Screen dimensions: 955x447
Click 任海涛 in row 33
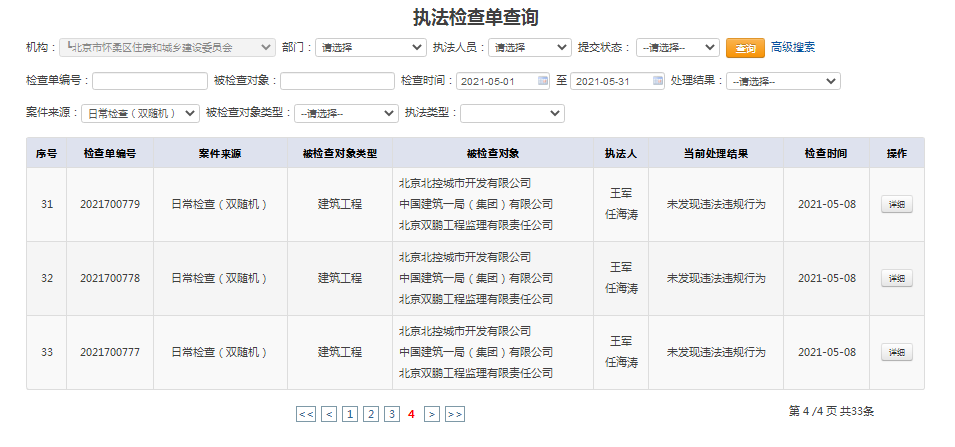[621, 363]
